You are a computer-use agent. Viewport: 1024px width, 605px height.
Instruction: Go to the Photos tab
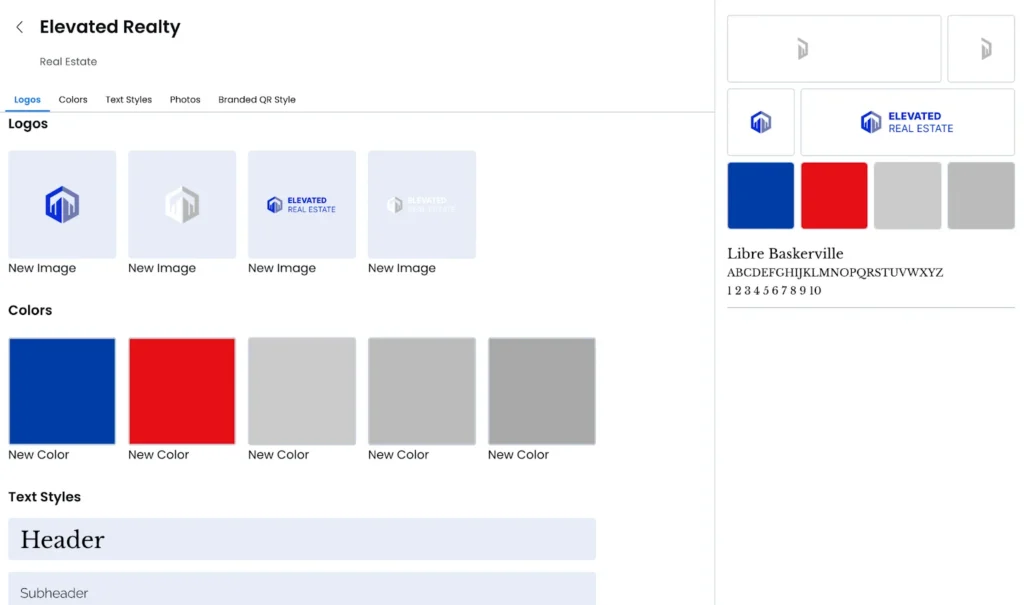tap(185, 100)
